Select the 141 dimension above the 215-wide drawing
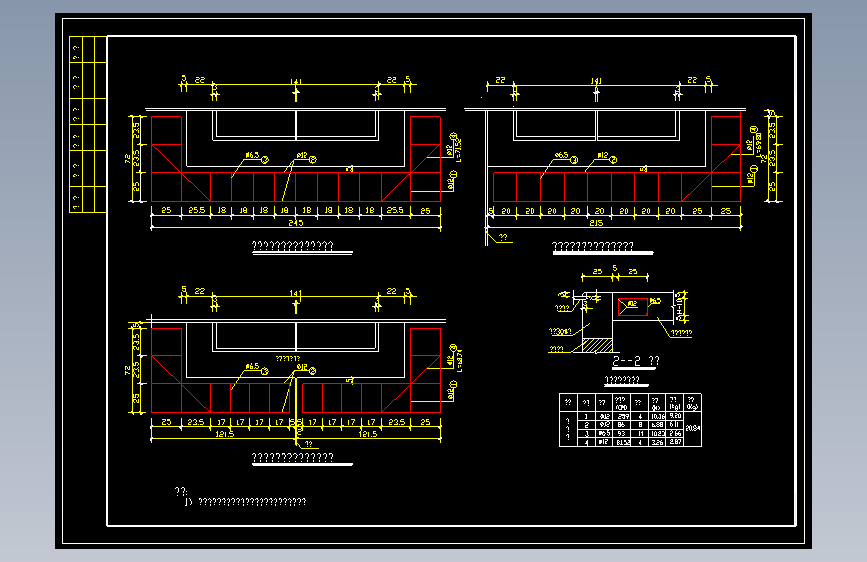 [x=596, y=81]
